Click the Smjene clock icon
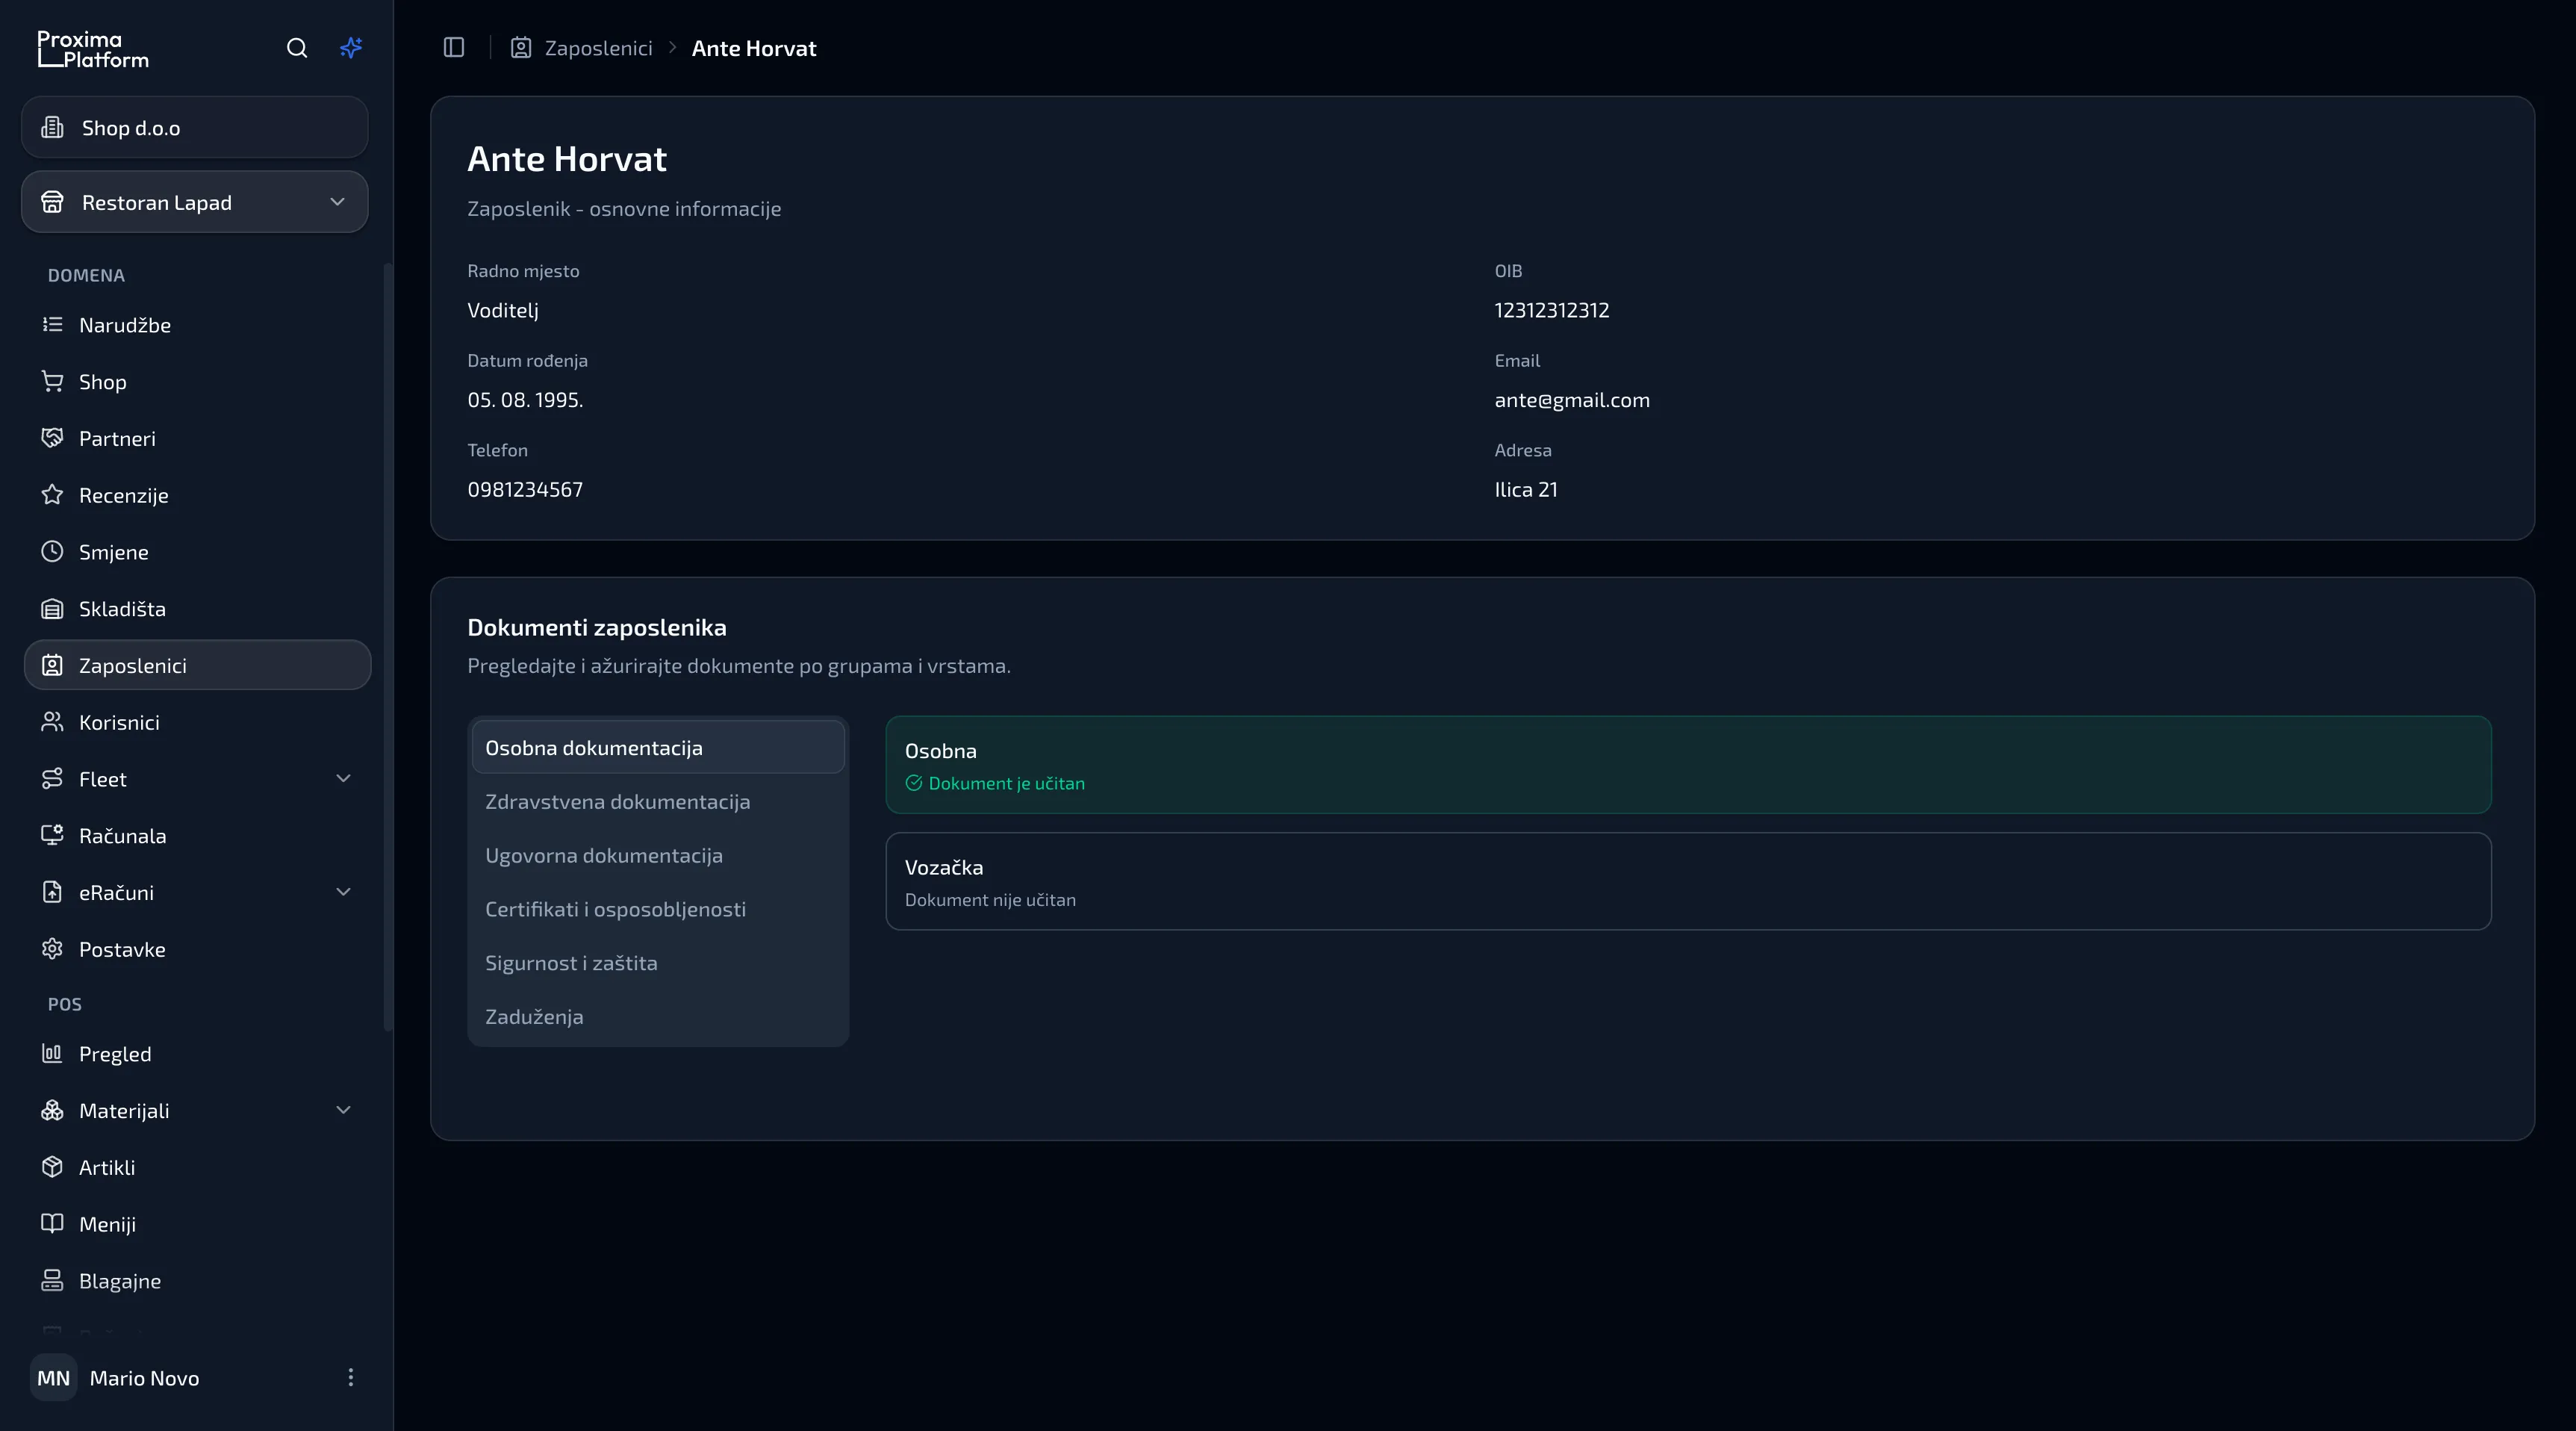The image size is (2576, 1431). (x=52, y=552)
